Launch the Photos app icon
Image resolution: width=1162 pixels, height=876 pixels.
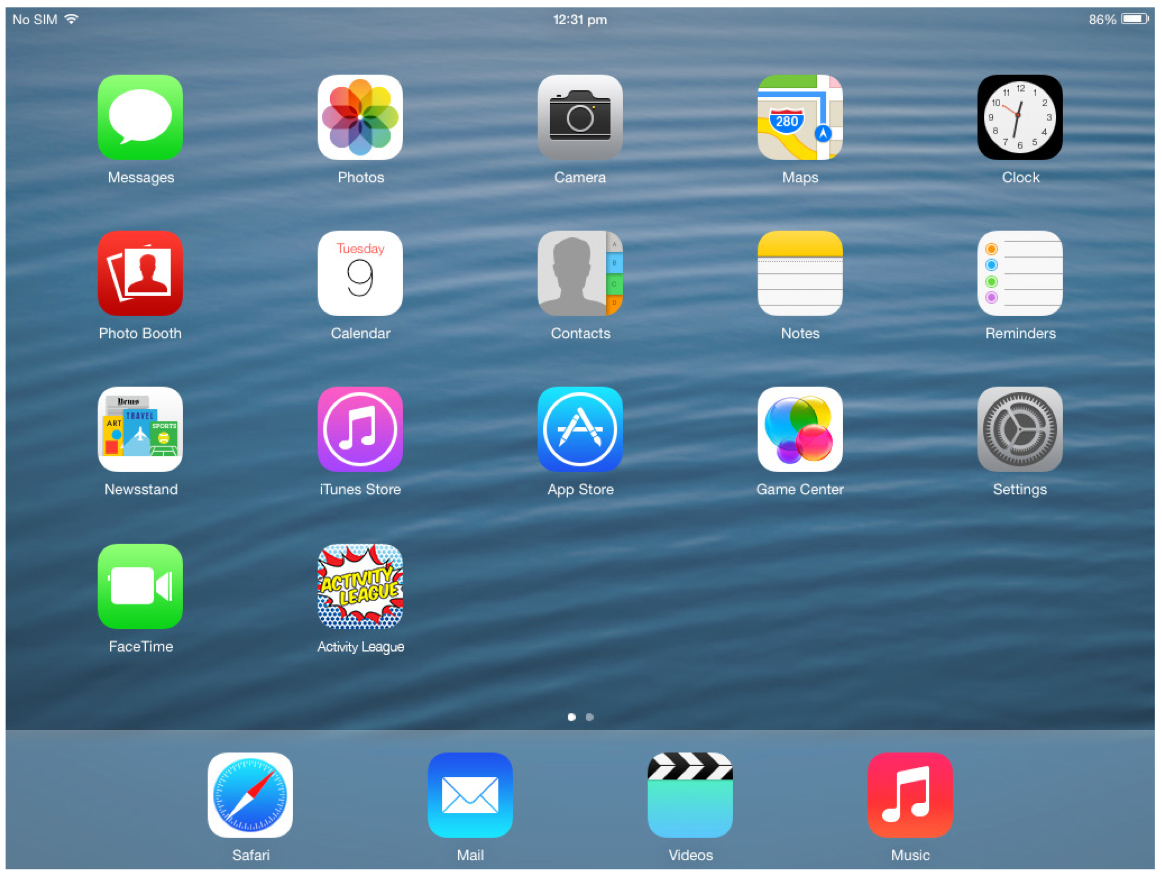[360, 117]
